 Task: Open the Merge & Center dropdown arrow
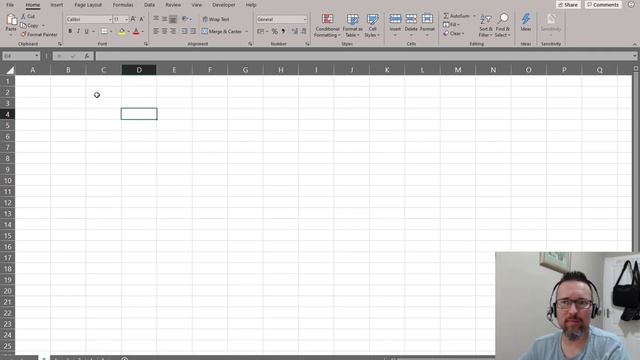247,31
